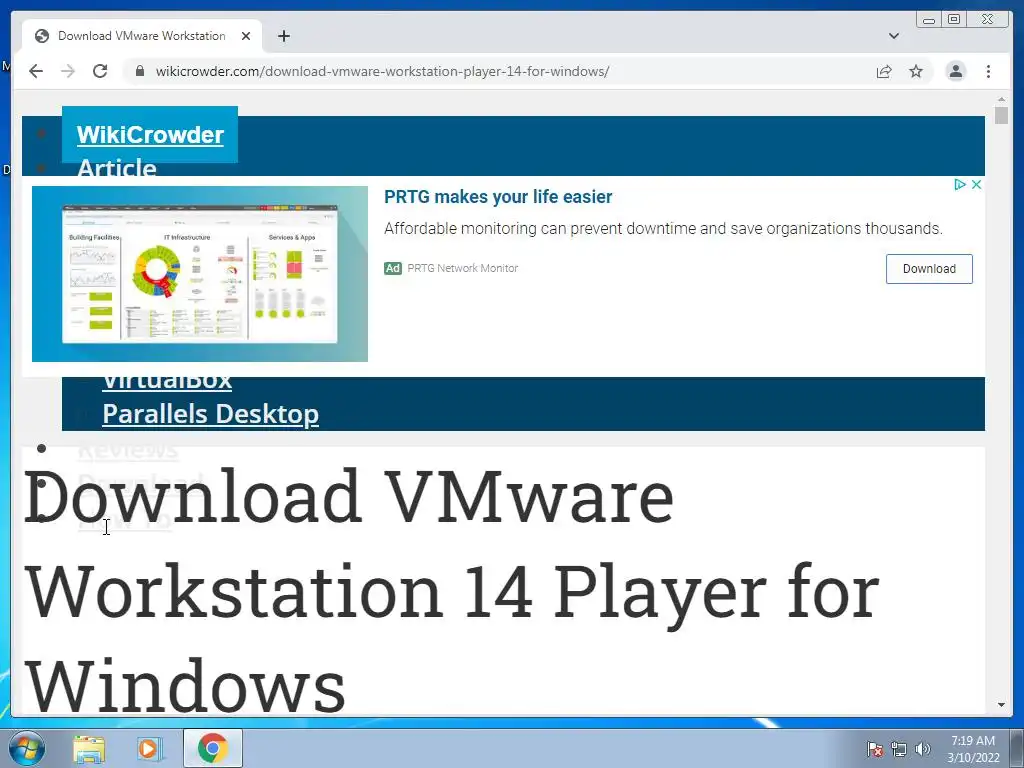Open the taskbar clock and date
1024x768 pixels.
973,748
